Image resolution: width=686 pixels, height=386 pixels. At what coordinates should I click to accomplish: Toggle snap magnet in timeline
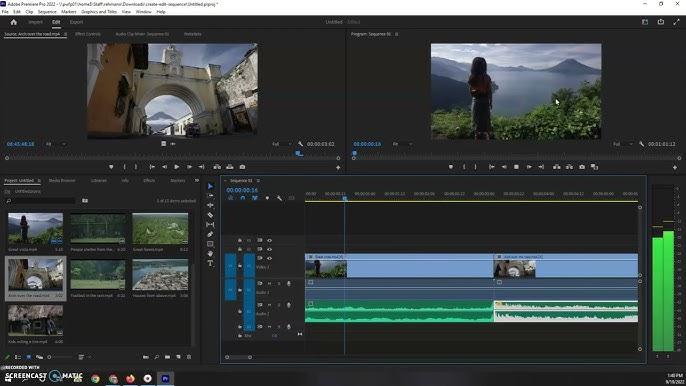pyautogui.click(x=243, y=198)
